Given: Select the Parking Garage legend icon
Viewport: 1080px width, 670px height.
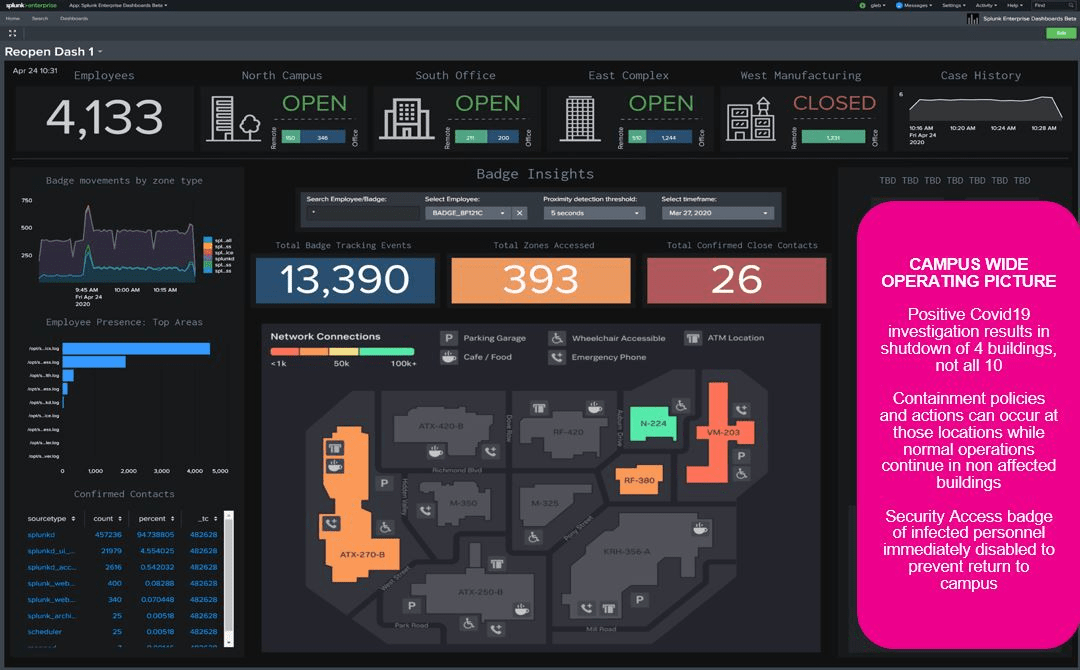Looking at the screenshot, I should (448, 337).
